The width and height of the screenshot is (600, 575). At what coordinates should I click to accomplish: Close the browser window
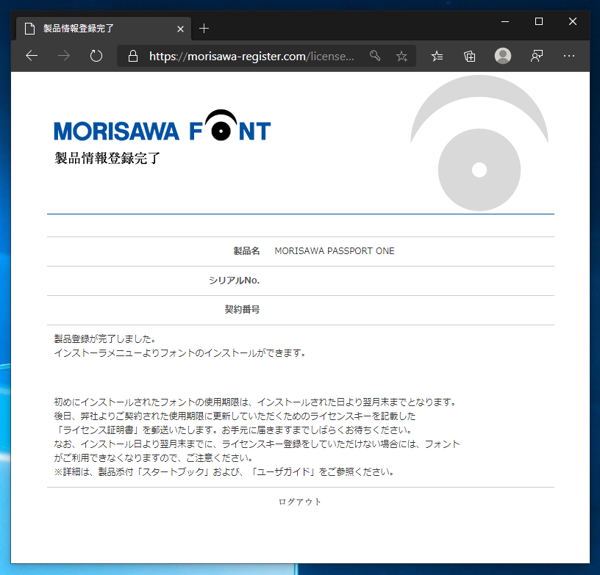tap(572, 21)
